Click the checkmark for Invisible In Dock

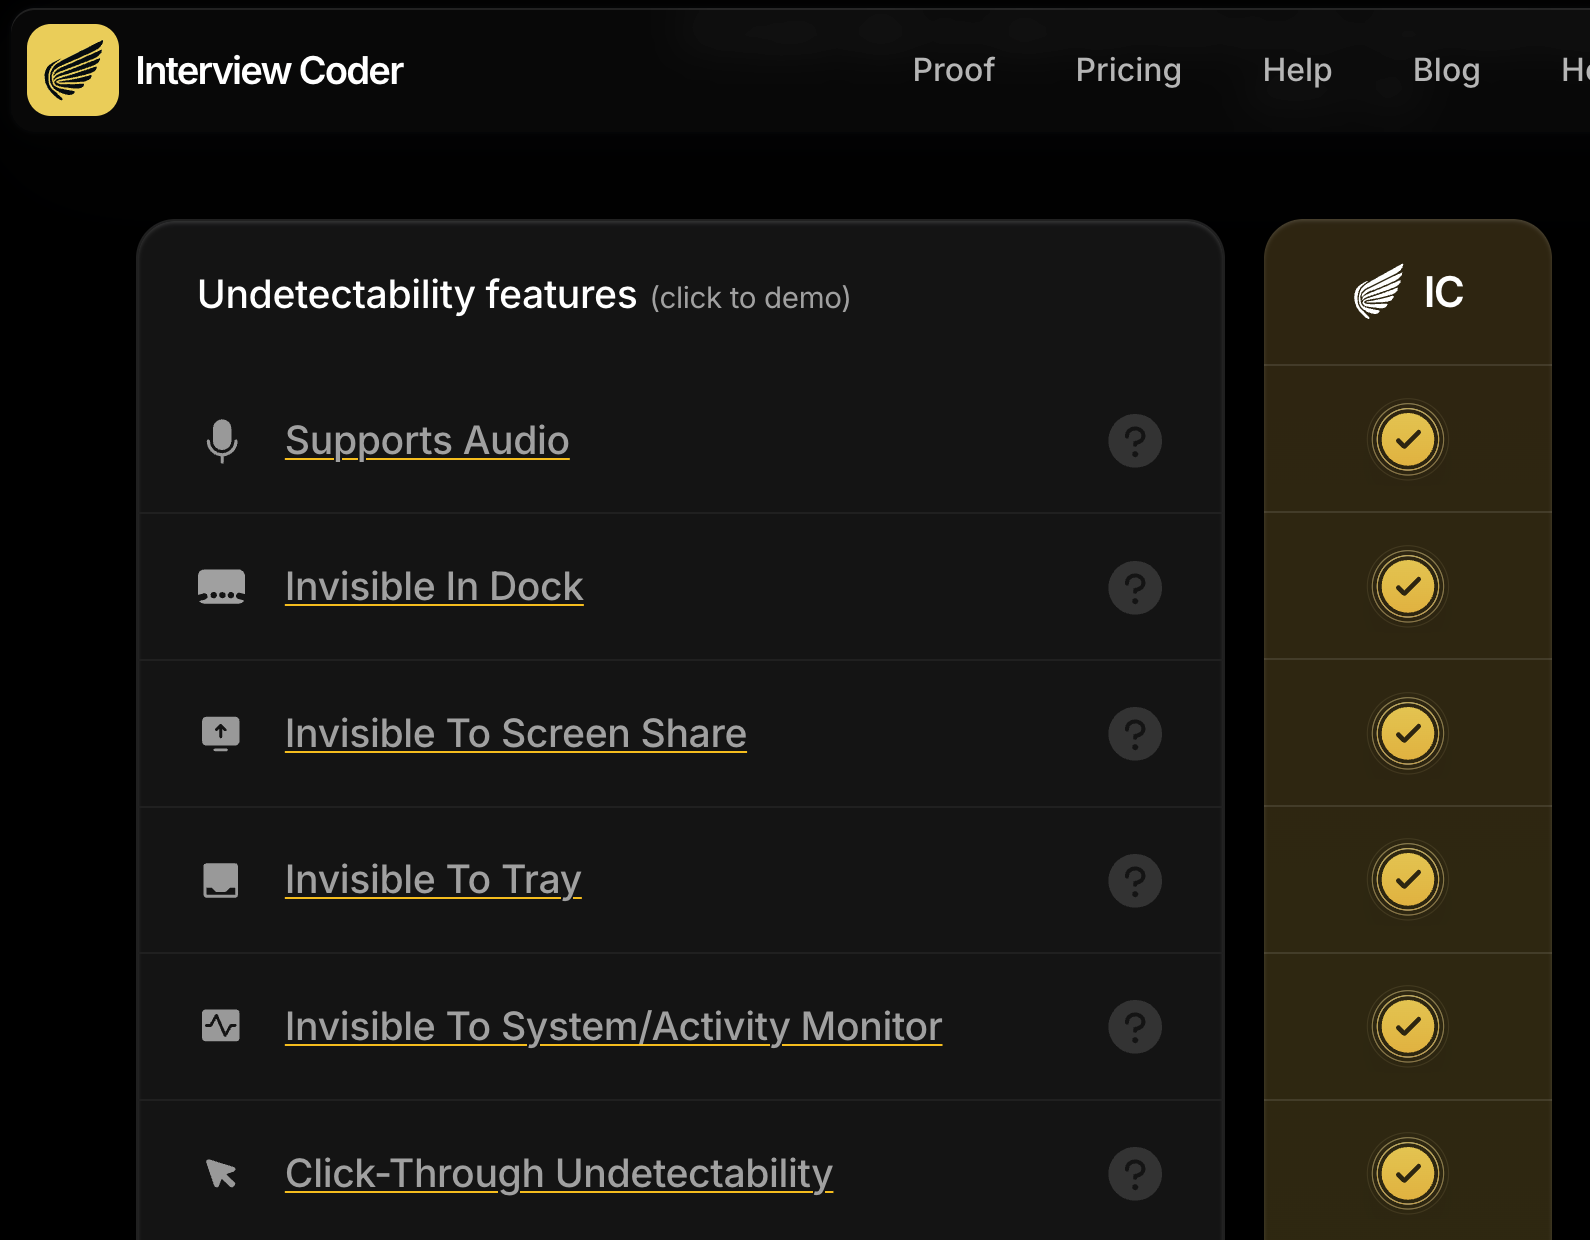pos(1407,587)
